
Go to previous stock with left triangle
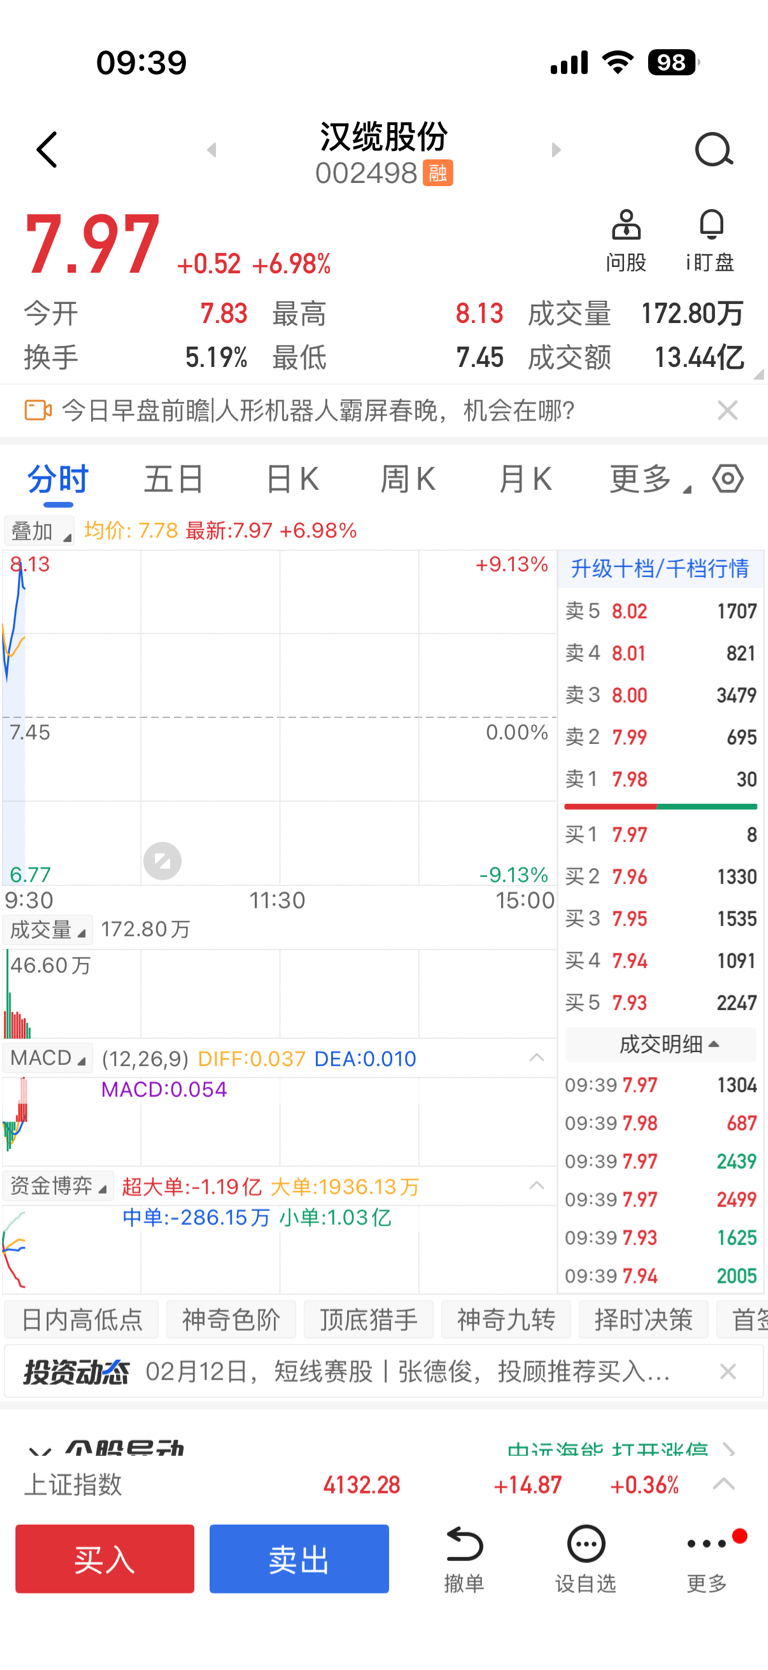211,150
